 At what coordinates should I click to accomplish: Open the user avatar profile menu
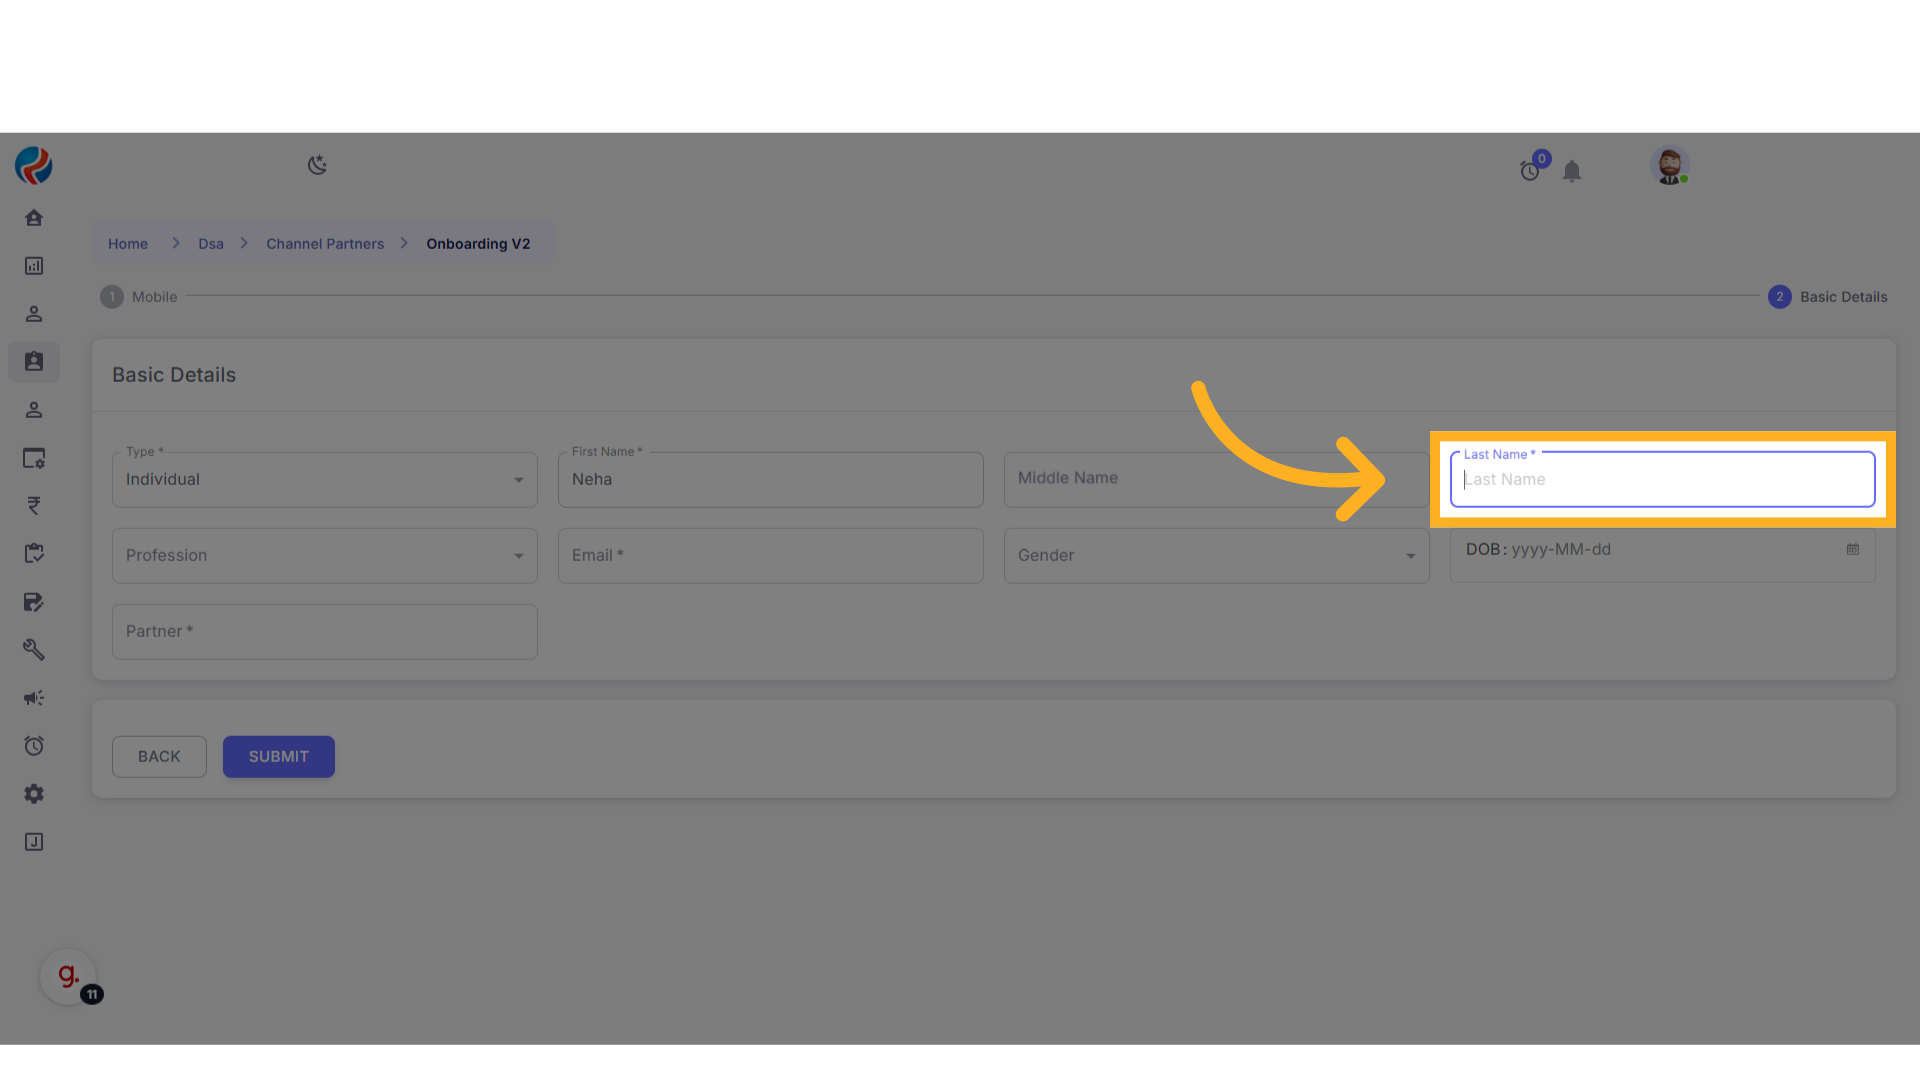(1669, 165)
